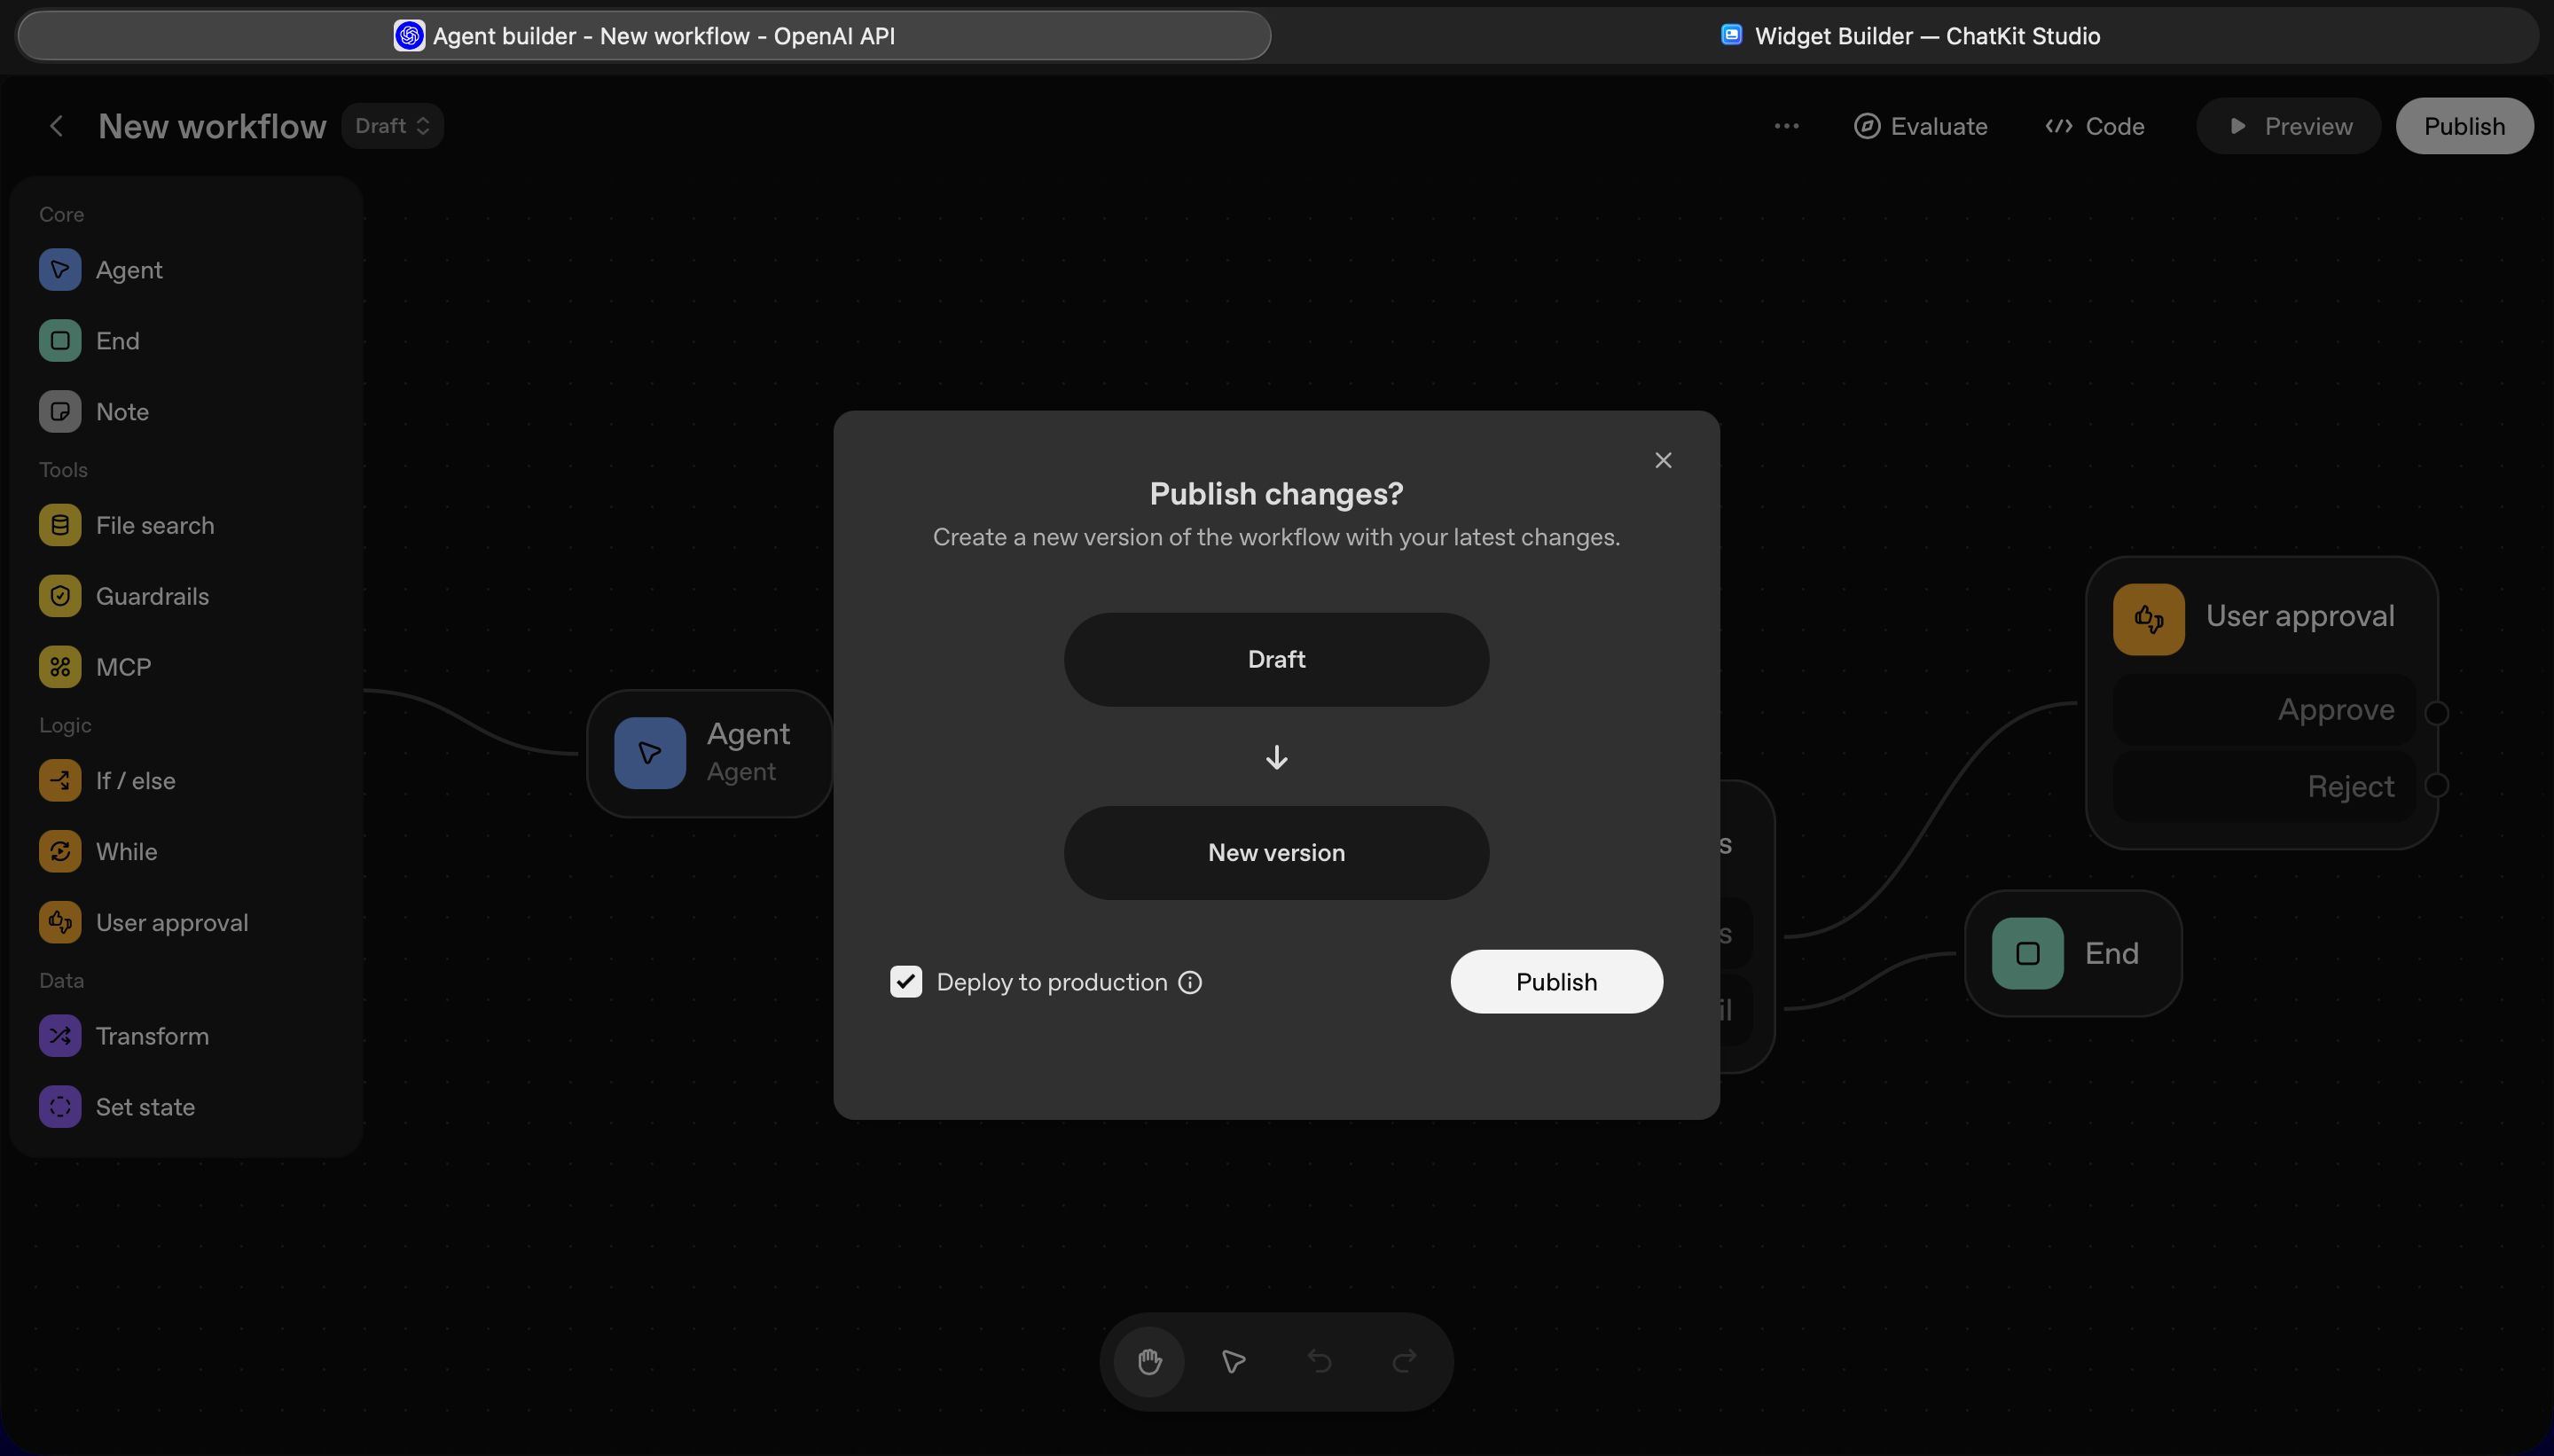
Task: Activate the hand pan tool
Action: pyautogui.click(x=1149, y=1361)
